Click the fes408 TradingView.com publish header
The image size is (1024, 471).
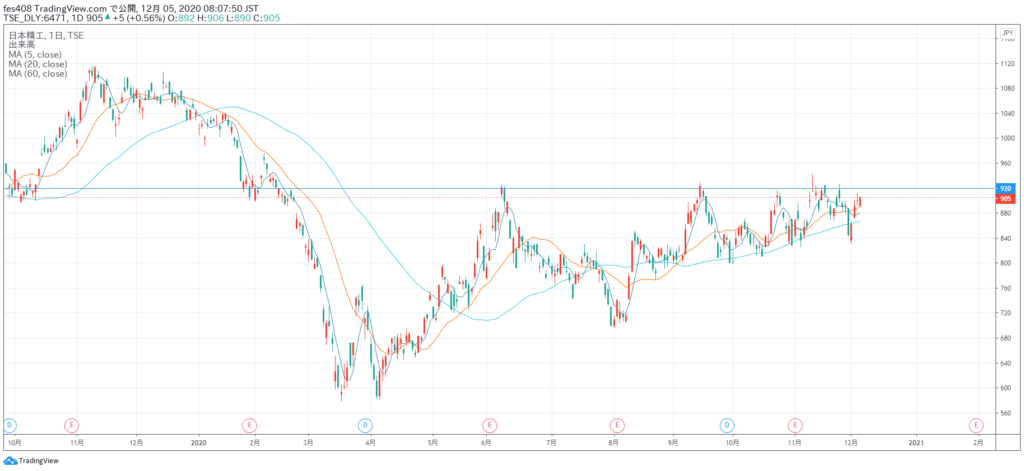point(131,7)
